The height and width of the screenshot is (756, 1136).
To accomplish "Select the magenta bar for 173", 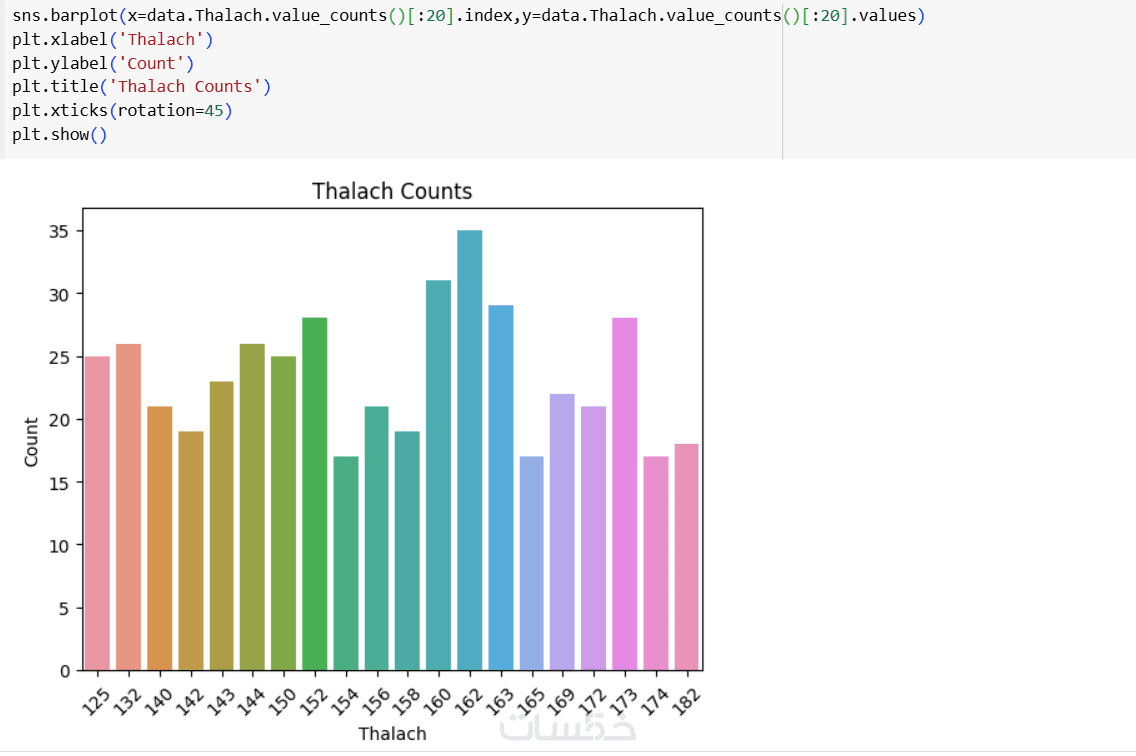I will [625, 494].
